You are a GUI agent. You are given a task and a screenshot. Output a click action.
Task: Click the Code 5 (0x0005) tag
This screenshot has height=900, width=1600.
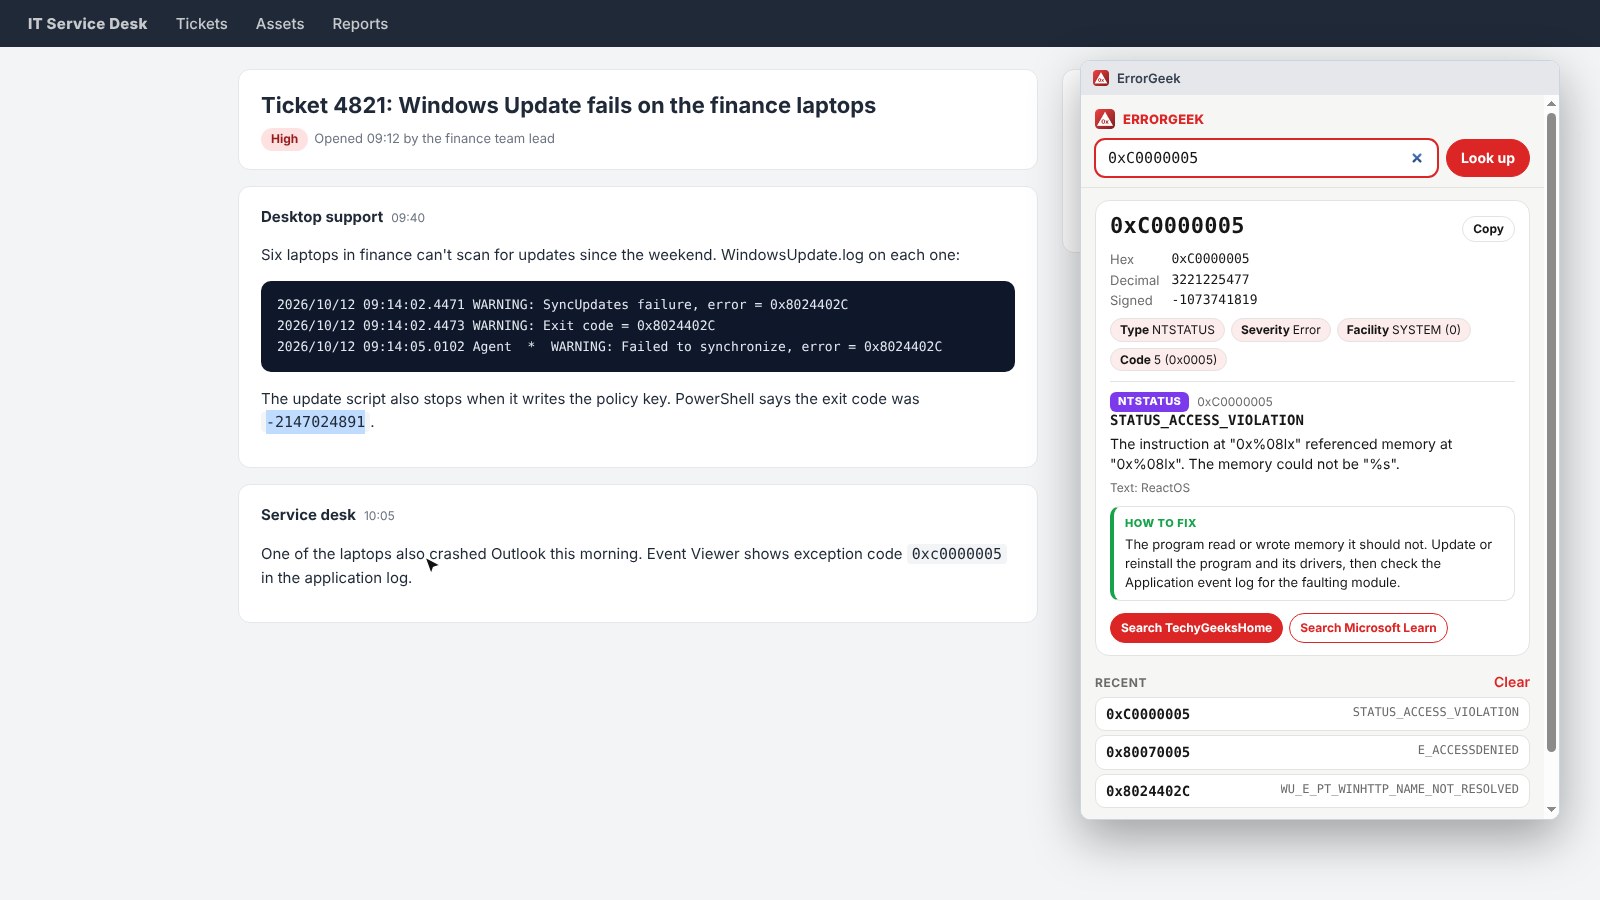pyautogui.click(x=1168, y=360)
